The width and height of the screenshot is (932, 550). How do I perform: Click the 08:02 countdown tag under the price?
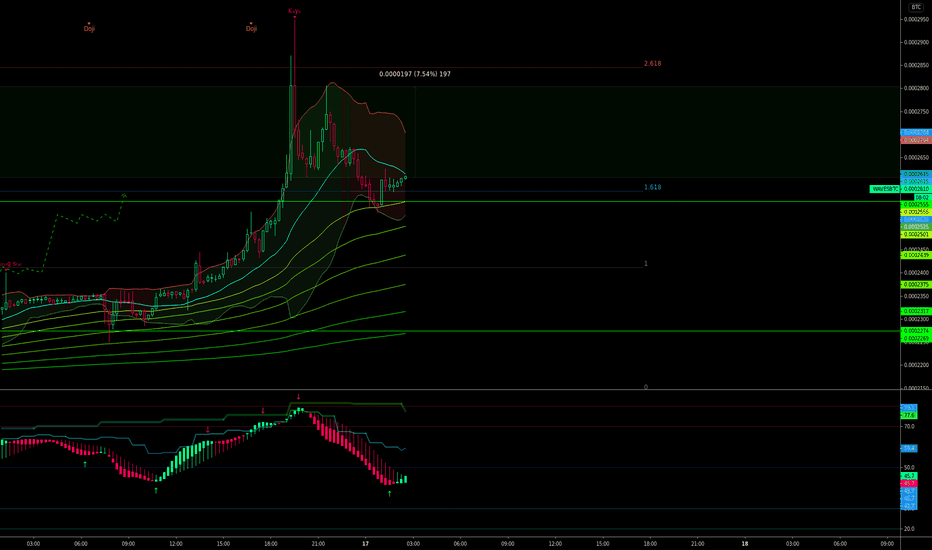922,197
